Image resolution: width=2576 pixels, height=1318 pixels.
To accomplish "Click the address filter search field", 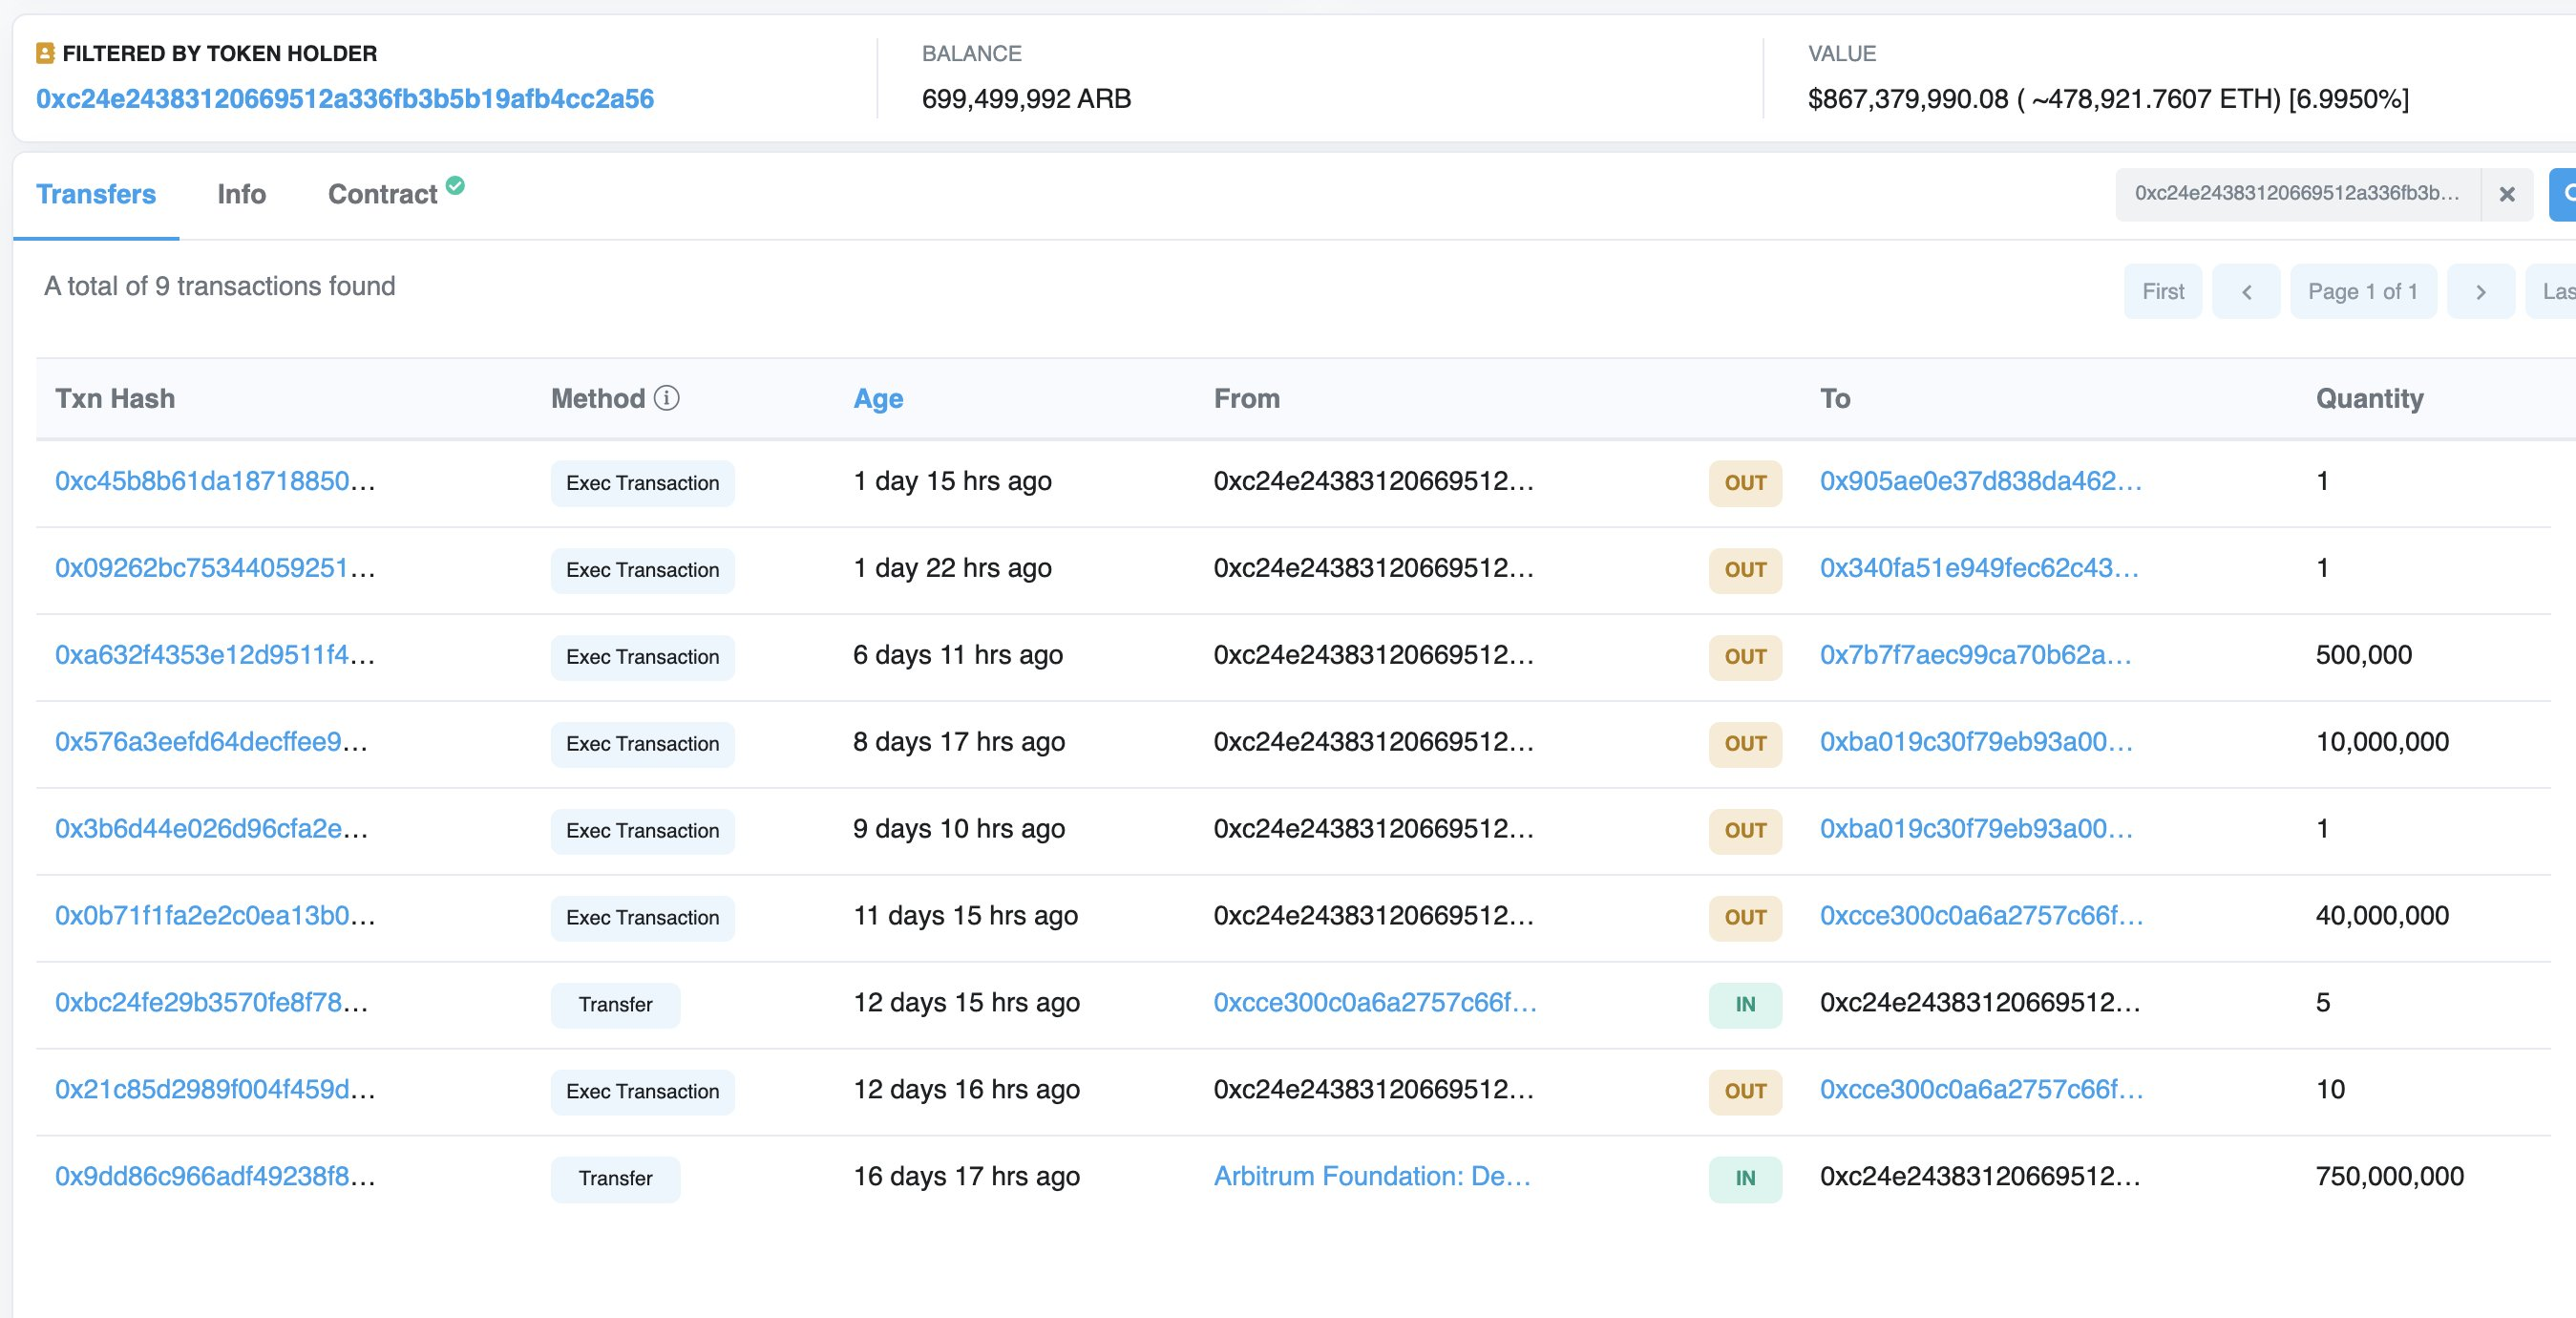I will (2296, 194).
